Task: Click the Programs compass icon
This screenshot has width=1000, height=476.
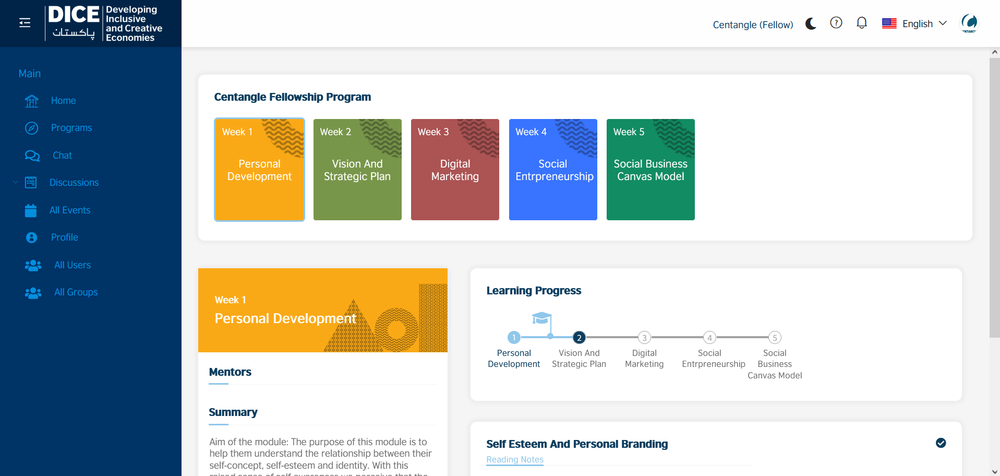Action: pyautogui.click(x=31, y=128)
